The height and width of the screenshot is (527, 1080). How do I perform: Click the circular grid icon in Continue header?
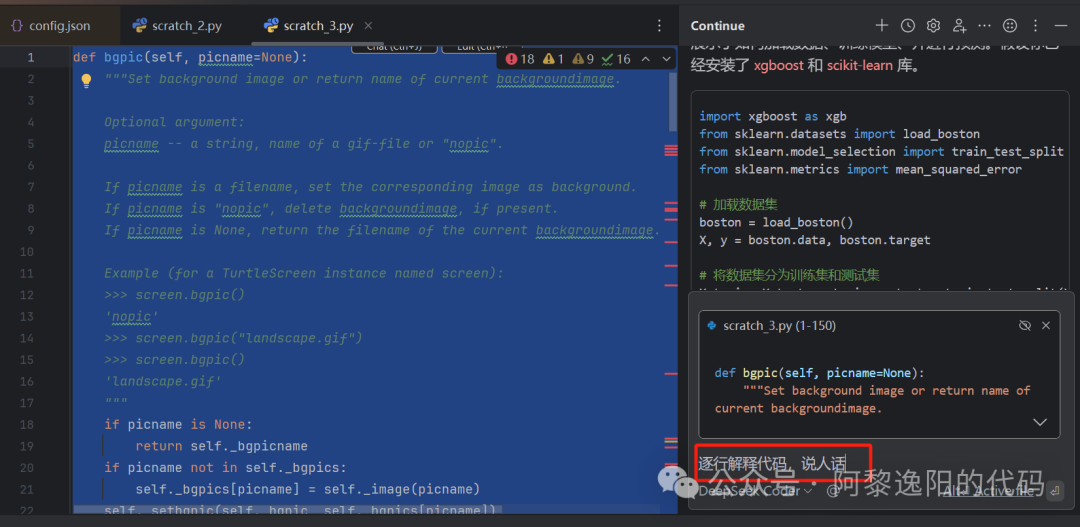click(x=1010, y=26)
